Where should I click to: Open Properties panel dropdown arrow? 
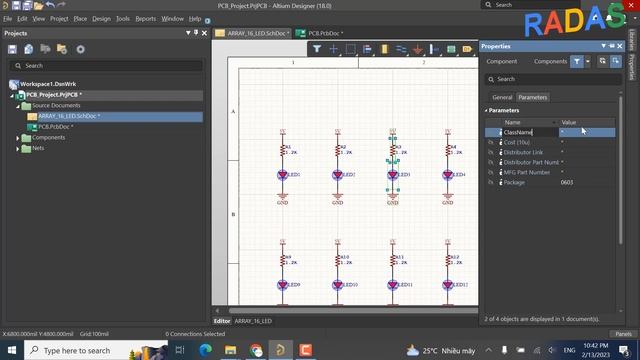click(x=604, y=46)
